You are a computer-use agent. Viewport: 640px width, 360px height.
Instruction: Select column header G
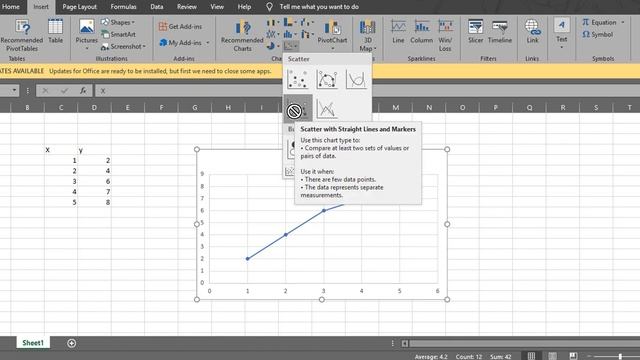[x=195, y=107]
